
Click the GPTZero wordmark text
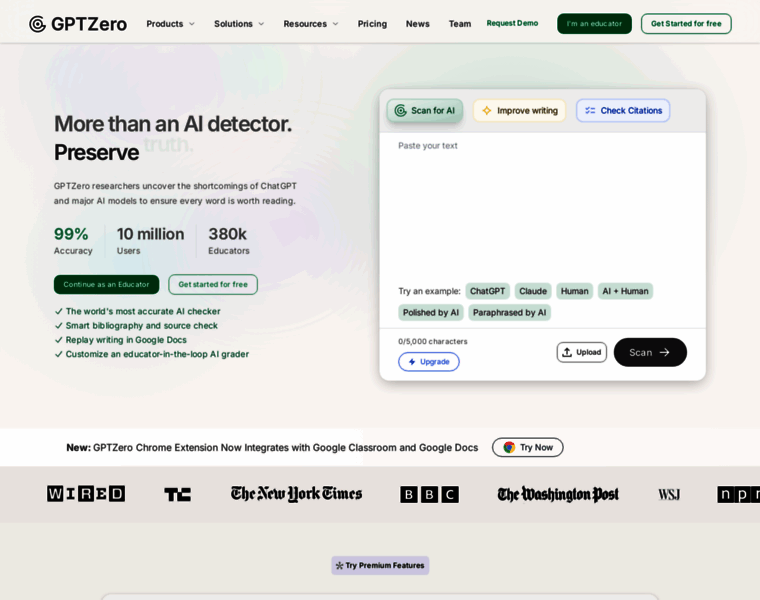tap(89, 24)
